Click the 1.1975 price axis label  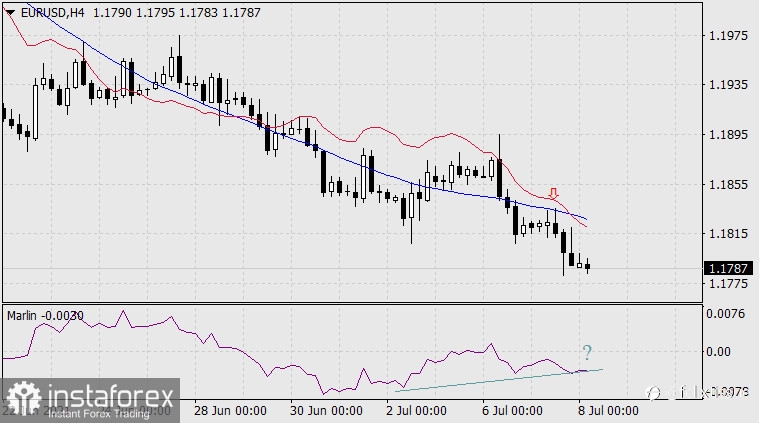pyautogui.click(x=728, y=36)
